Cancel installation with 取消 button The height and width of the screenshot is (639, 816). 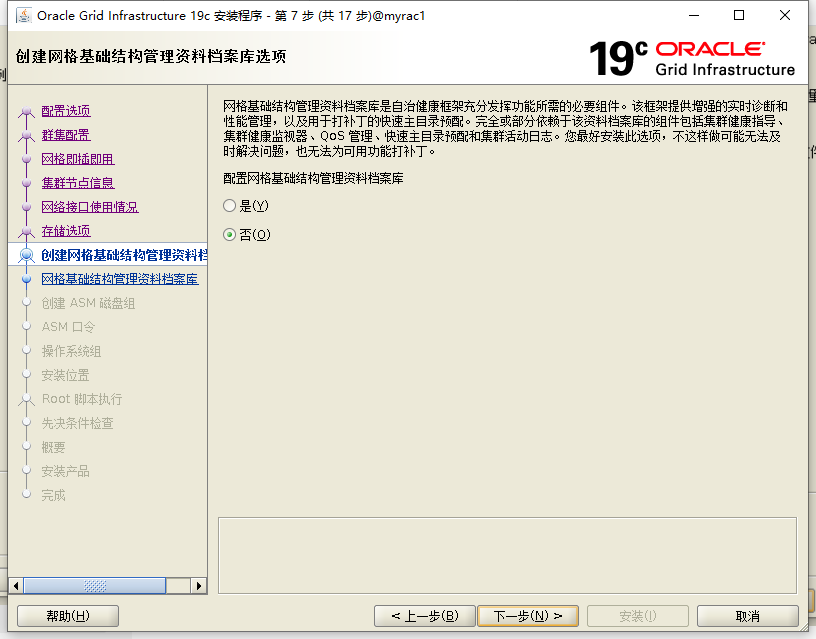747,616
